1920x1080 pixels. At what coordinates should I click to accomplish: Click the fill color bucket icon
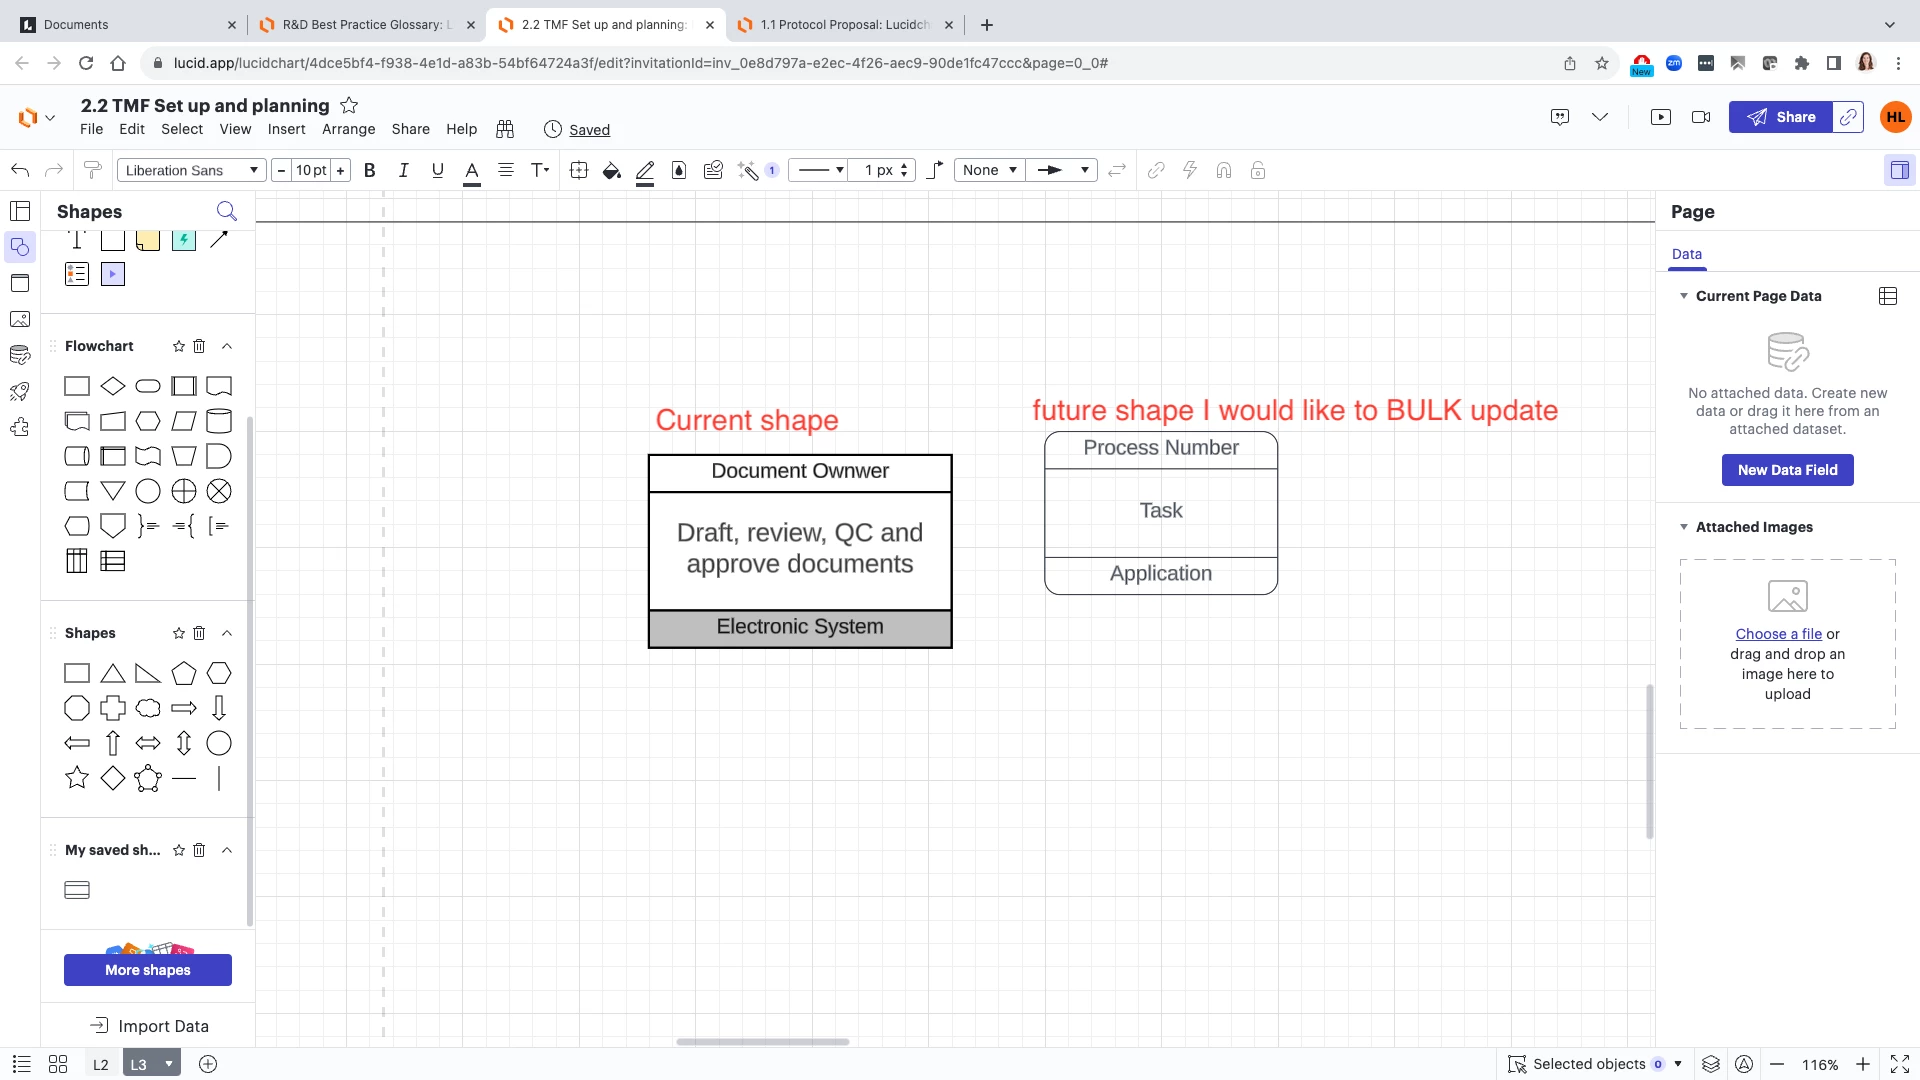(611, 171)
